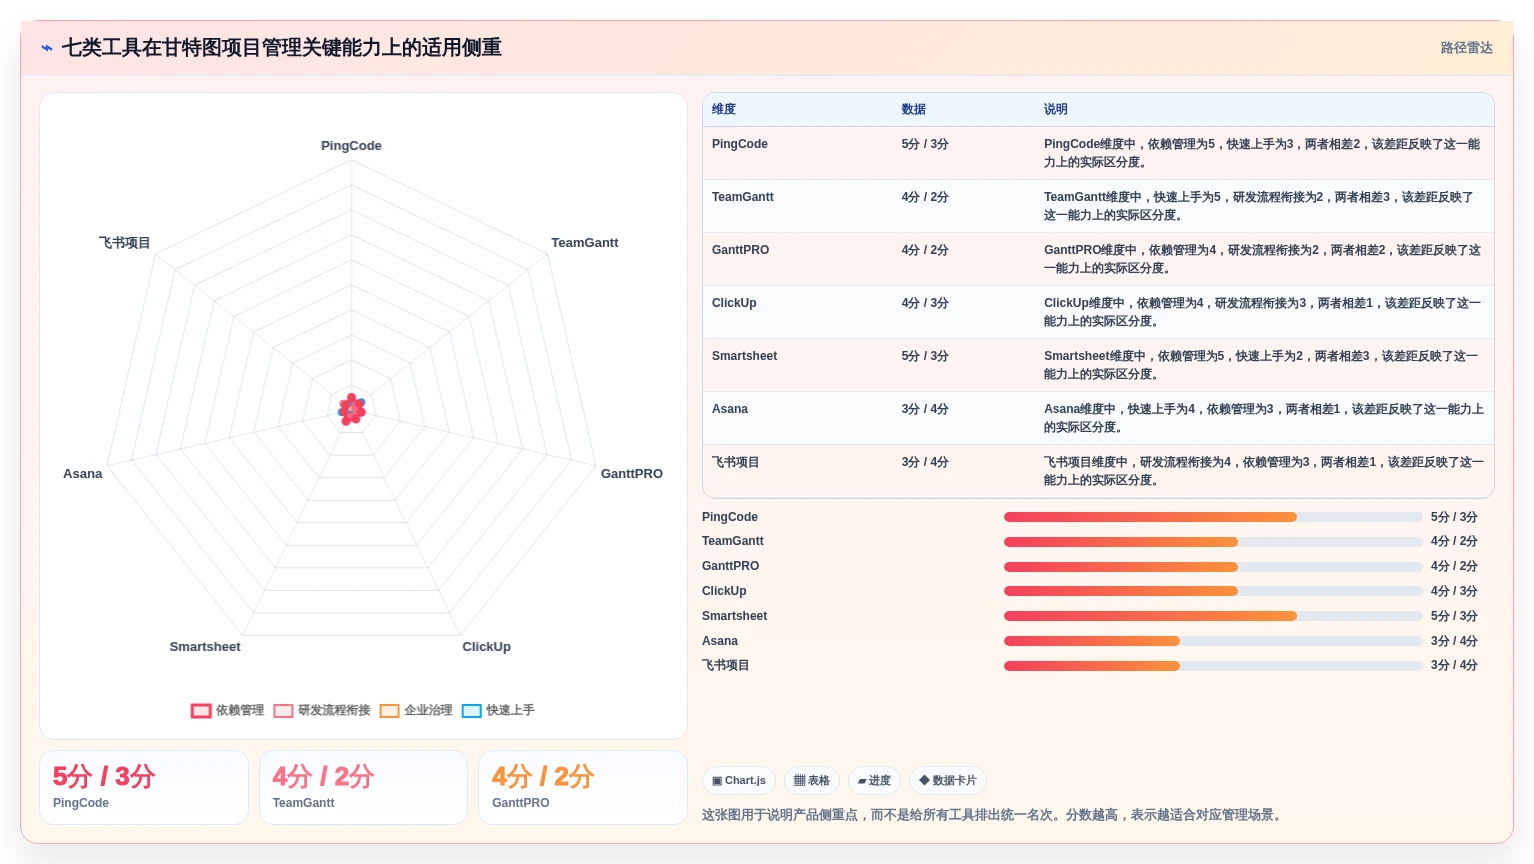Image resolution: width=1534 pixels, height=864 pixels.
Task: Click the 数据 column header
Action: 913,109
